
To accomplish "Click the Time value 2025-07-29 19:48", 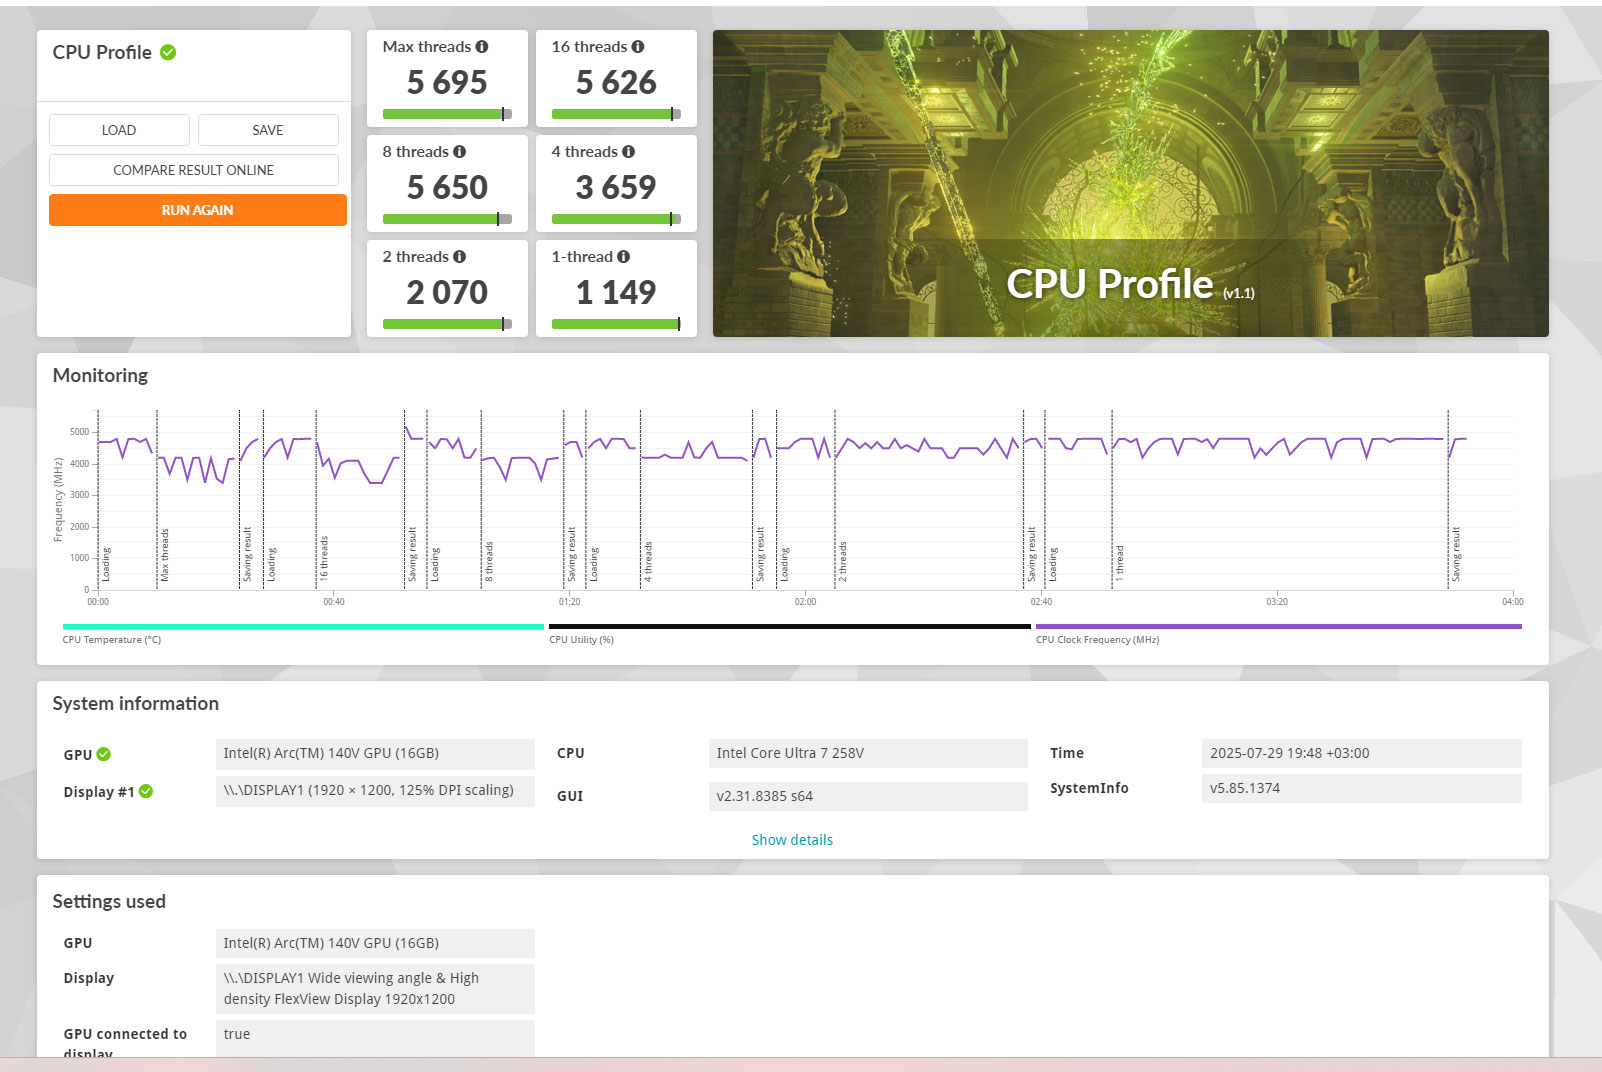I will point(1362,754).
